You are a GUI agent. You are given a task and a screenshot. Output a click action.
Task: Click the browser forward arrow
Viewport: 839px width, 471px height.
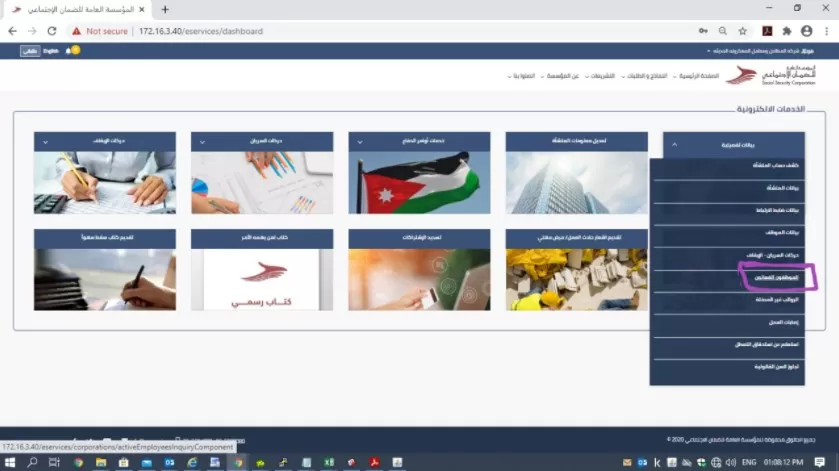pos(32,31)
